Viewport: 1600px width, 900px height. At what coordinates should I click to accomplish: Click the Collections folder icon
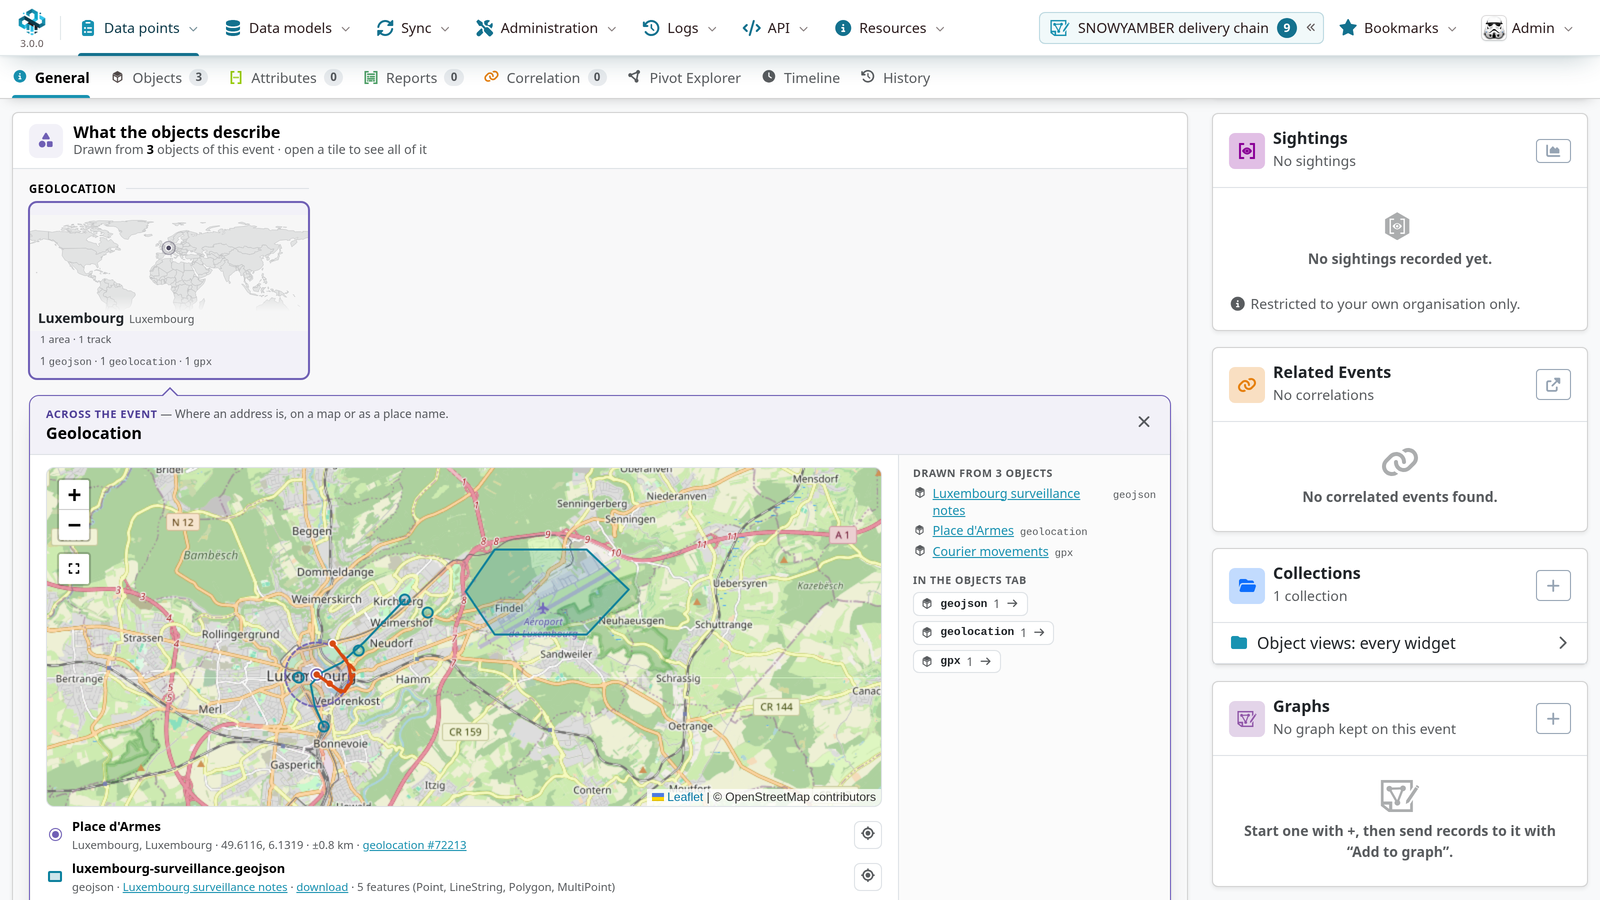(1247, 586)
